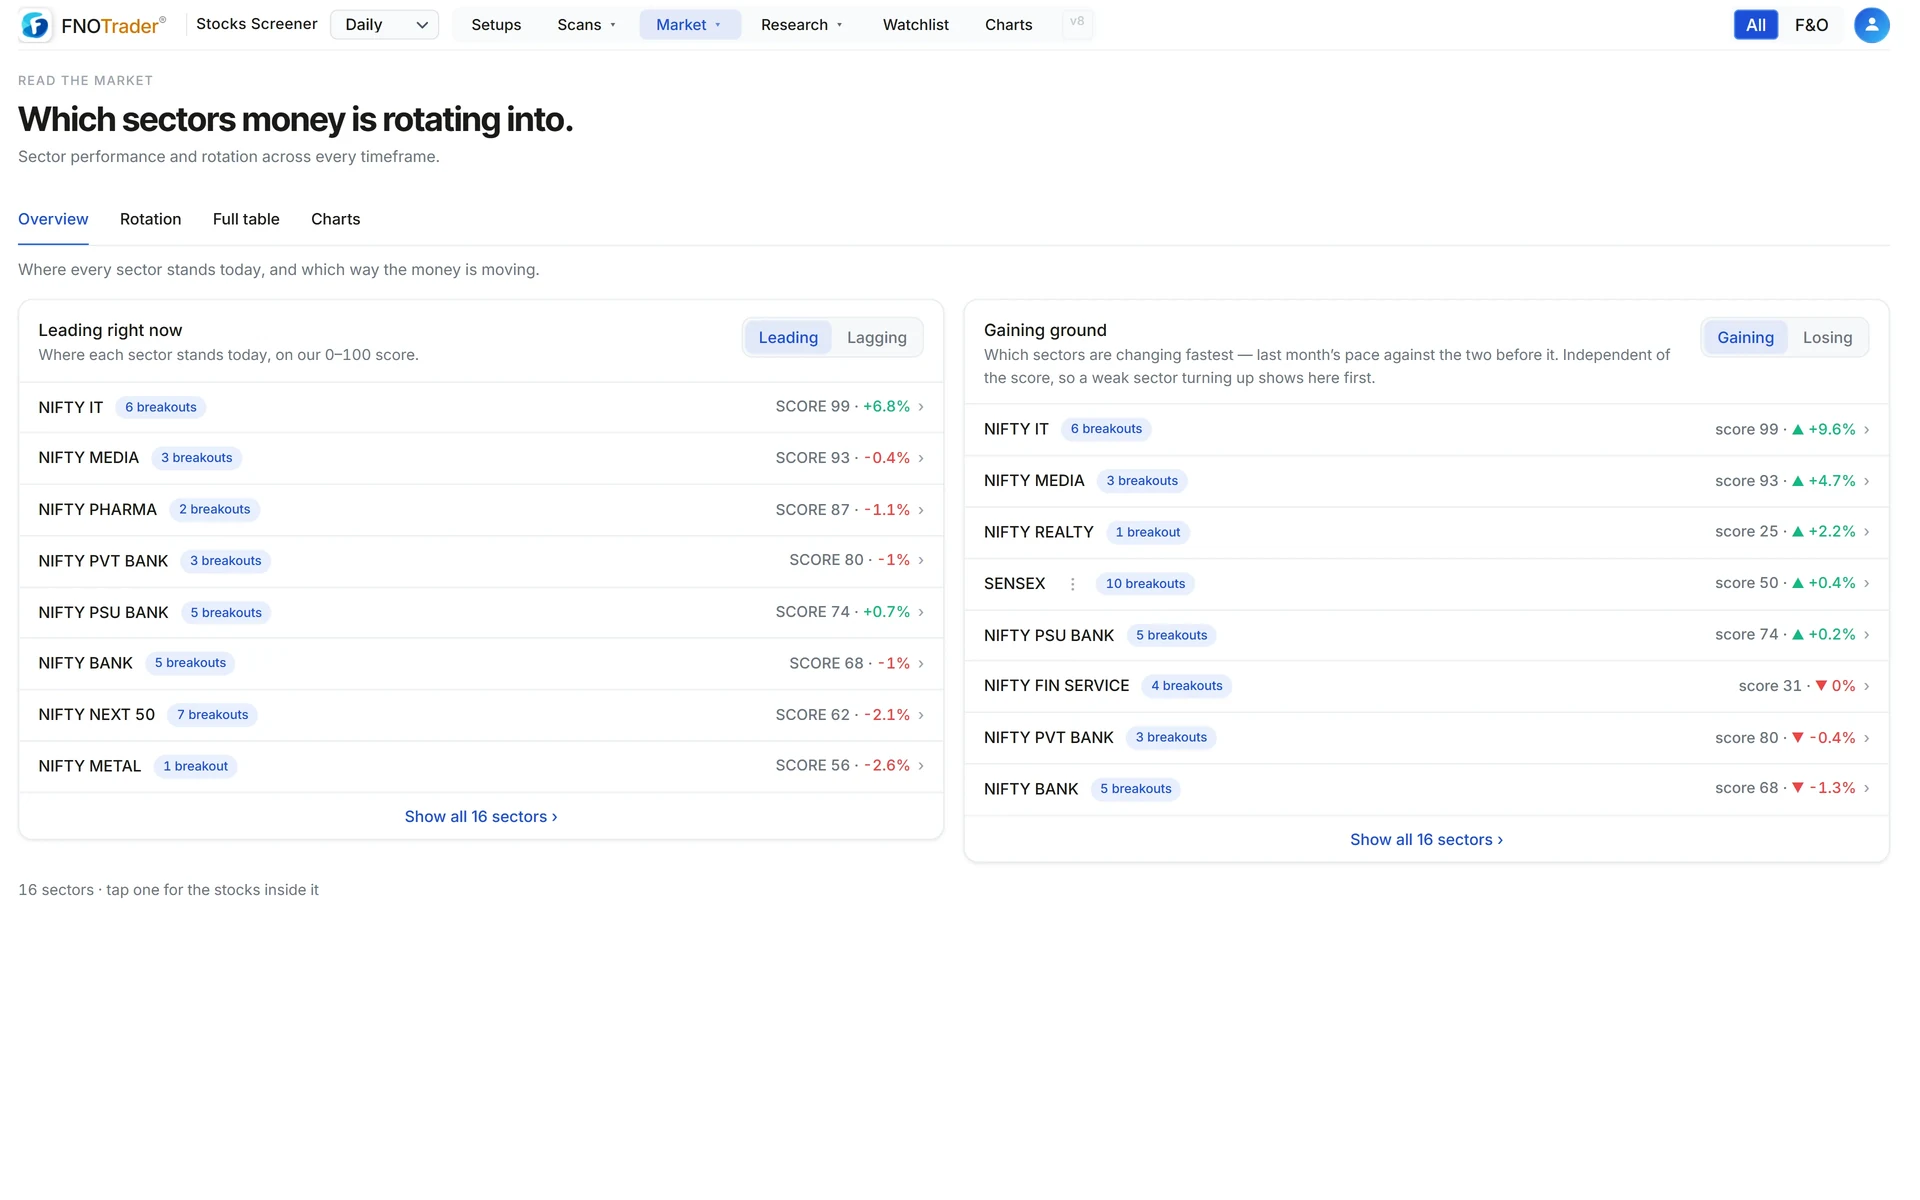1920x1200 pixels.
Task: Open NIFTY PSU BANK row in Leading list
Action: pos(481,612)
